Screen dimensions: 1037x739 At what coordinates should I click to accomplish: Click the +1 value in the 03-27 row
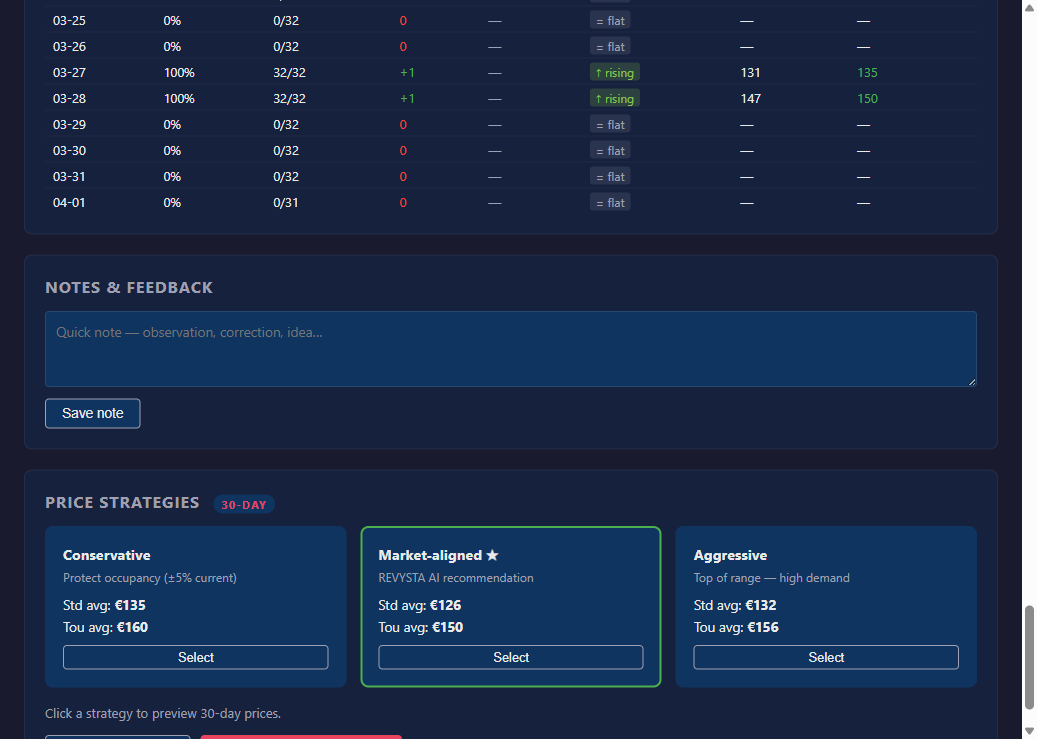point(407,73)
